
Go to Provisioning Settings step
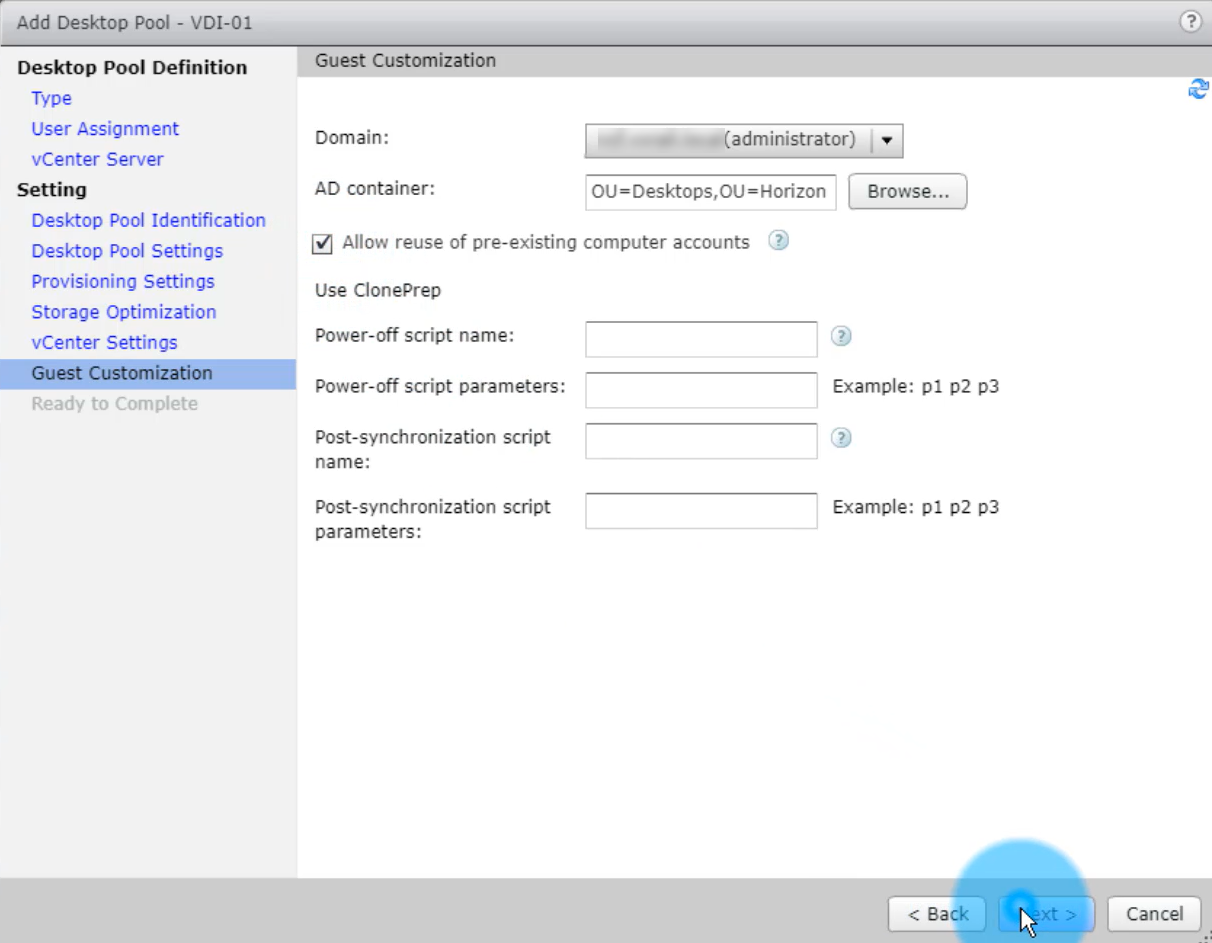coord(123,281)
